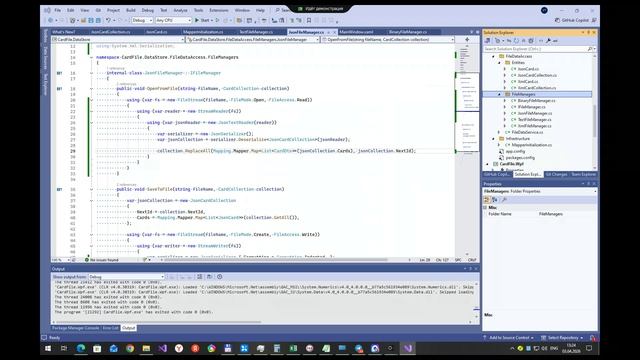Select MapperInitialization.cs in Solution Explorer

point(531,145)
